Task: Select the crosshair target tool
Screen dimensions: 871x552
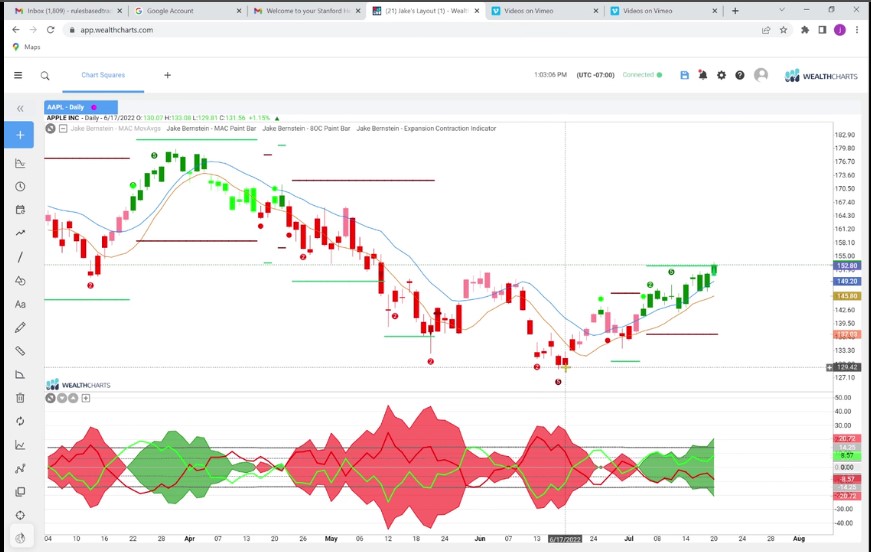Action: pyautogui.click(x=20, y=515)
